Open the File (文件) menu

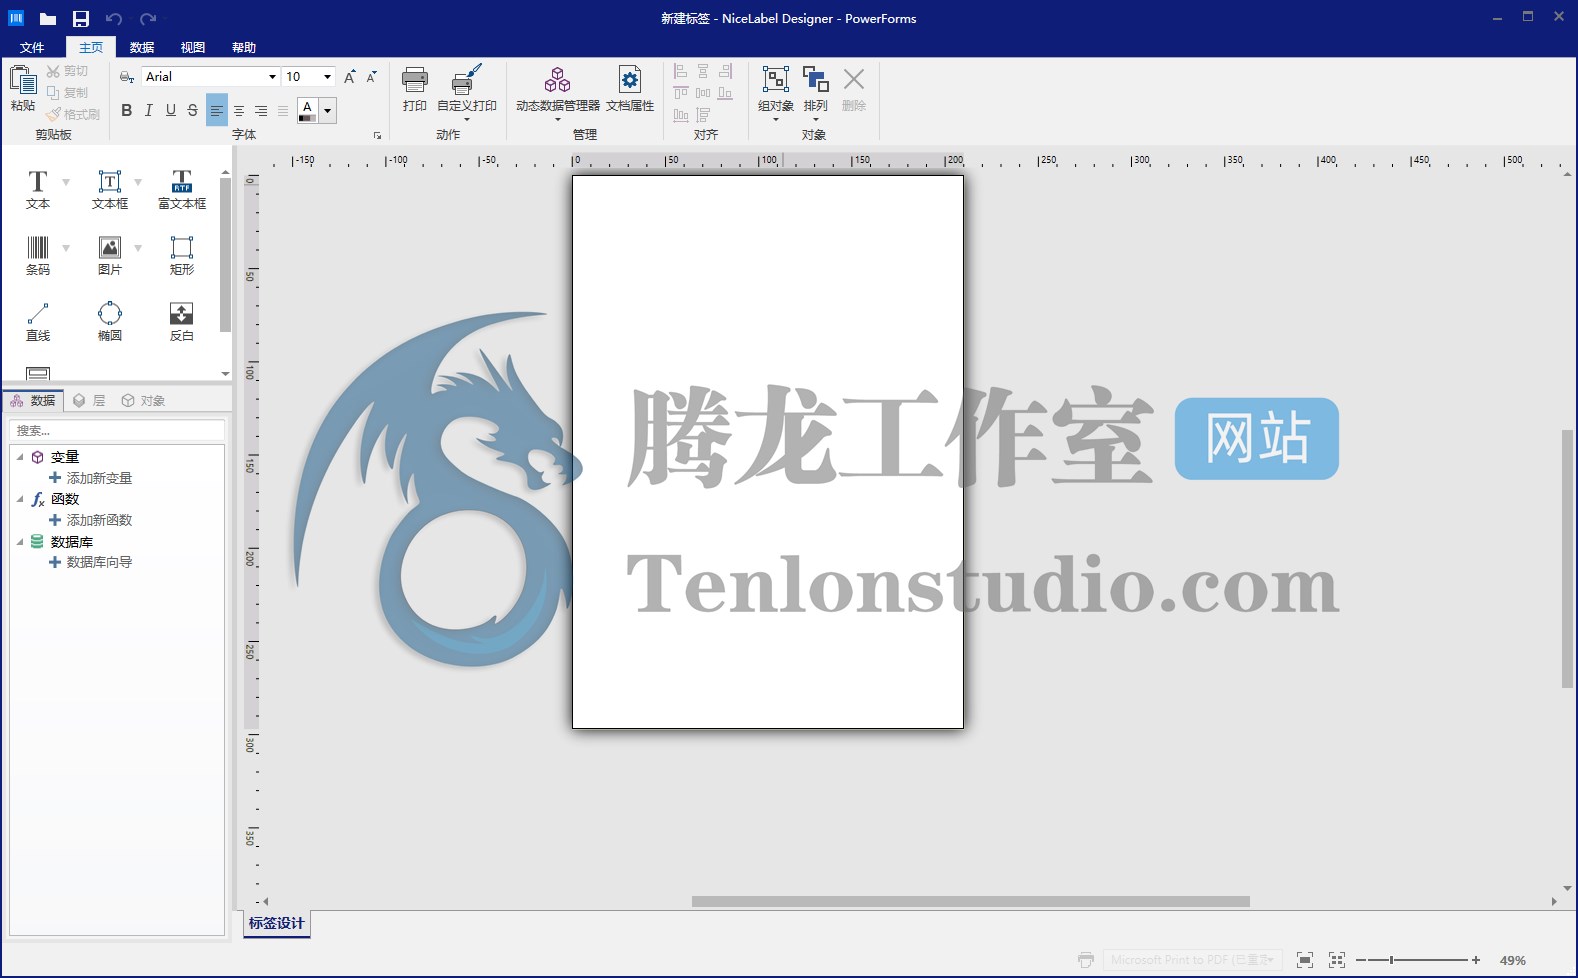click(x=32, y=47)
